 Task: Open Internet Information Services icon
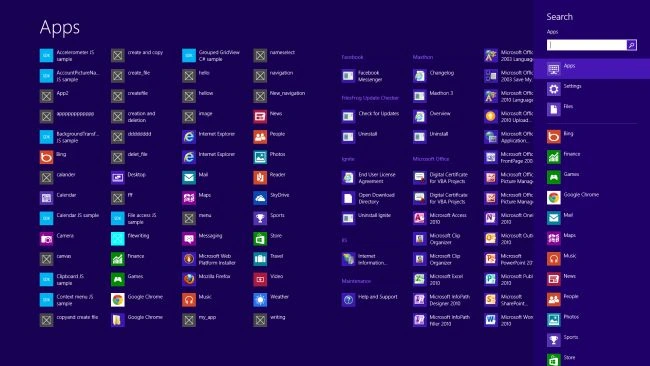(x=348, y=259)
